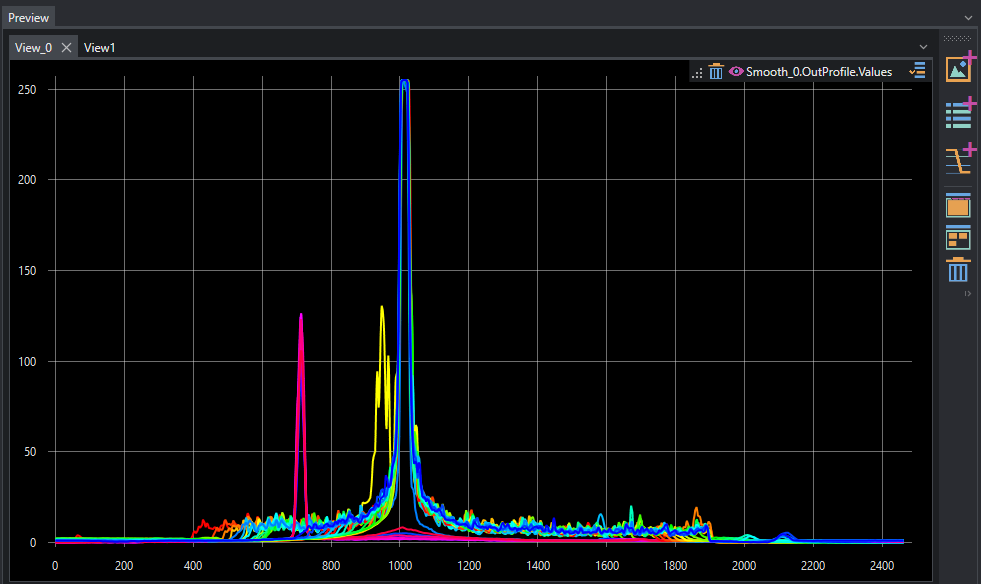Open the series checklist options icon

(917, 71)
